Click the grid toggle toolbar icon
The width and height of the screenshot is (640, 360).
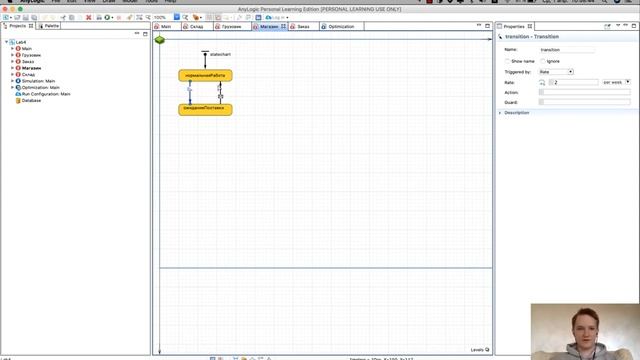[209, 18]
